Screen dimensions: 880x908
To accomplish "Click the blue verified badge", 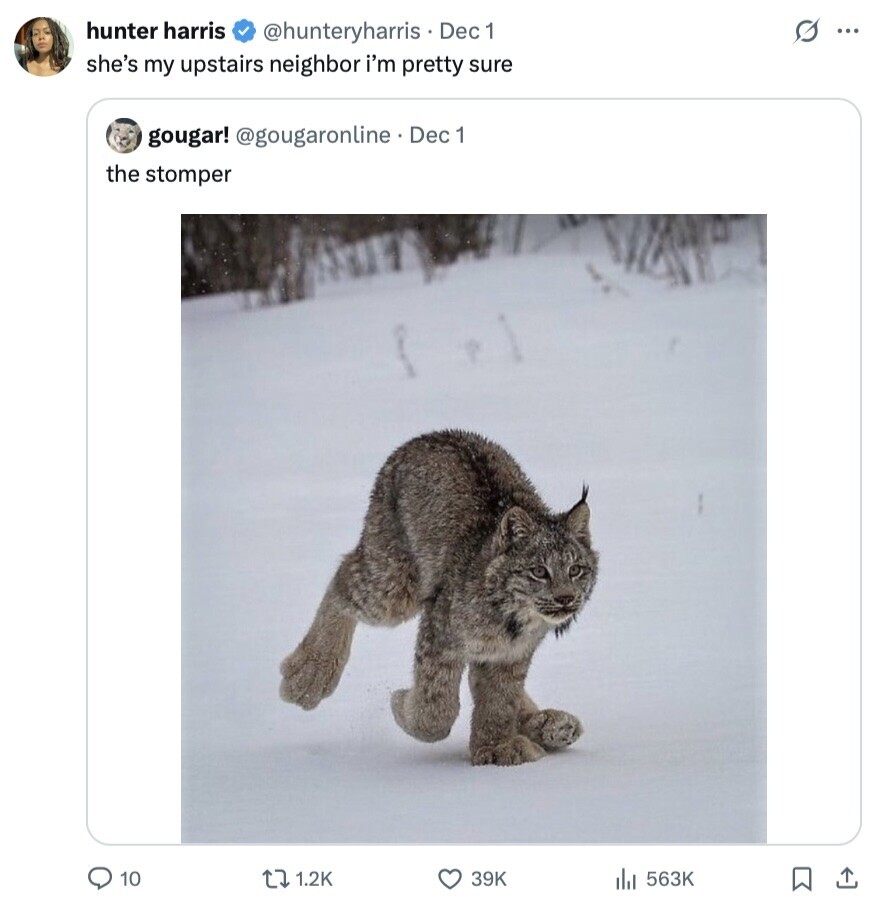I will tap(243, 32).
